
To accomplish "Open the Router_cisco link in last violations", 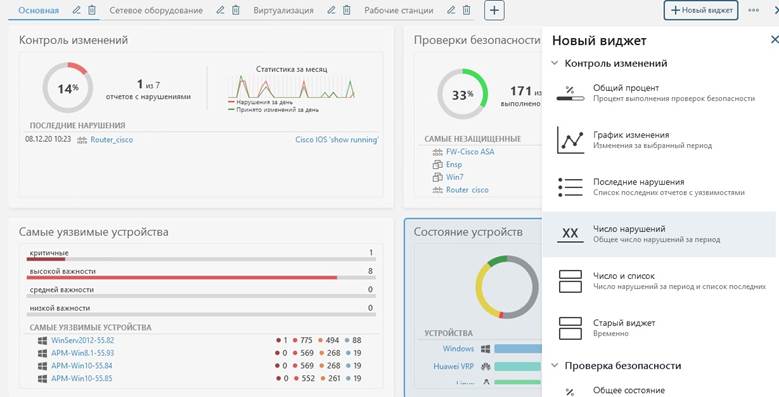I will point(111,140).
